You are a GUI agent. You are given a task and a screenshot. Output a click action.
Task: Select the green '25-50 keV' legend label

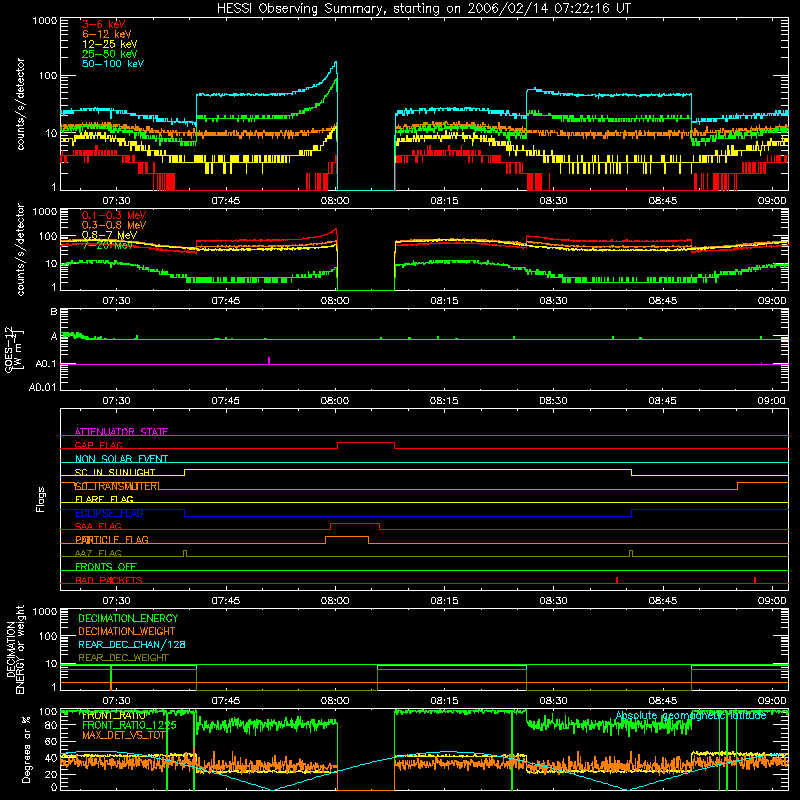pos(110,54)
